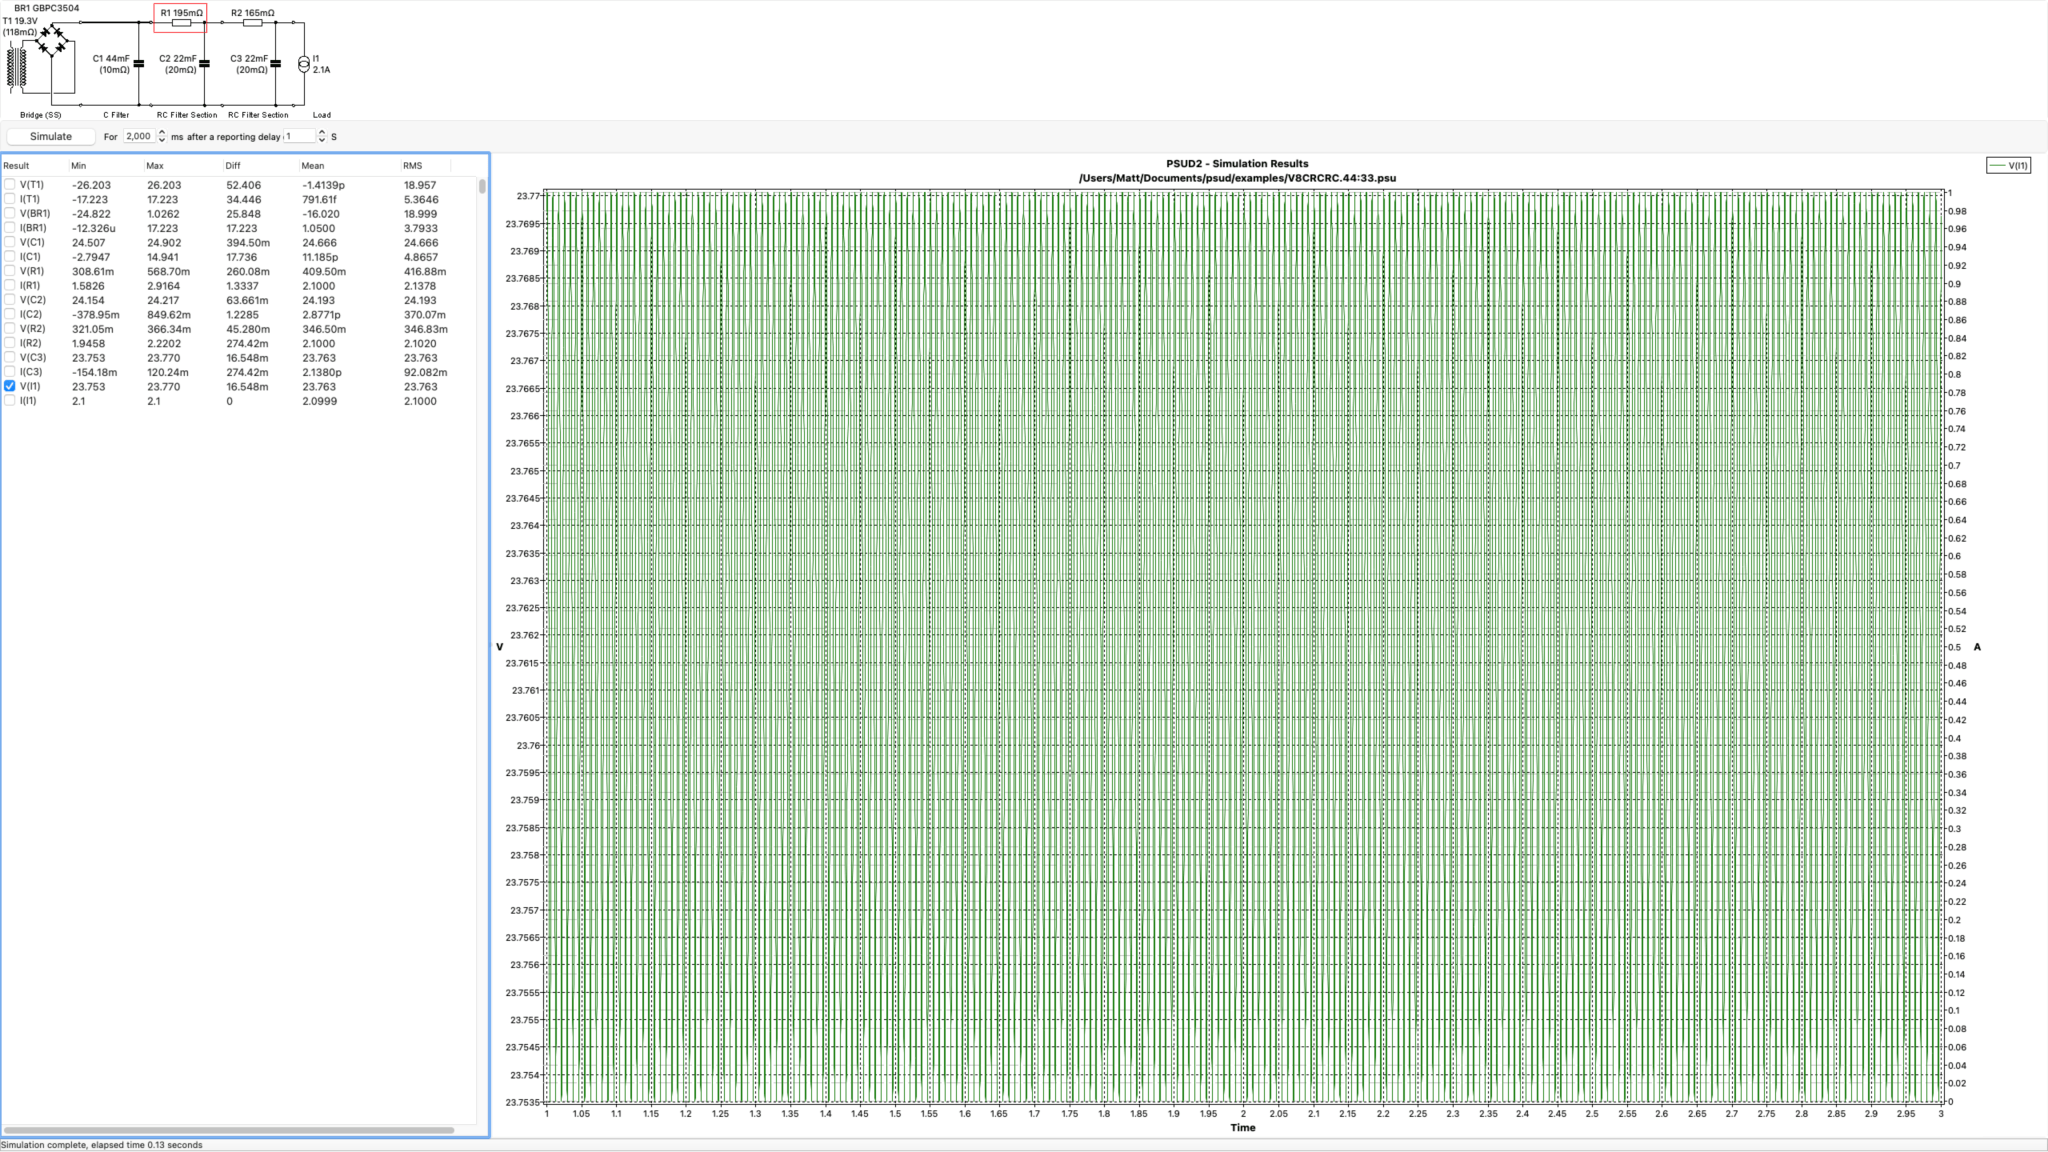Select the C3 22mF capacitor symbol
The image size is (2048, 1152).
[x=275, y=64]
